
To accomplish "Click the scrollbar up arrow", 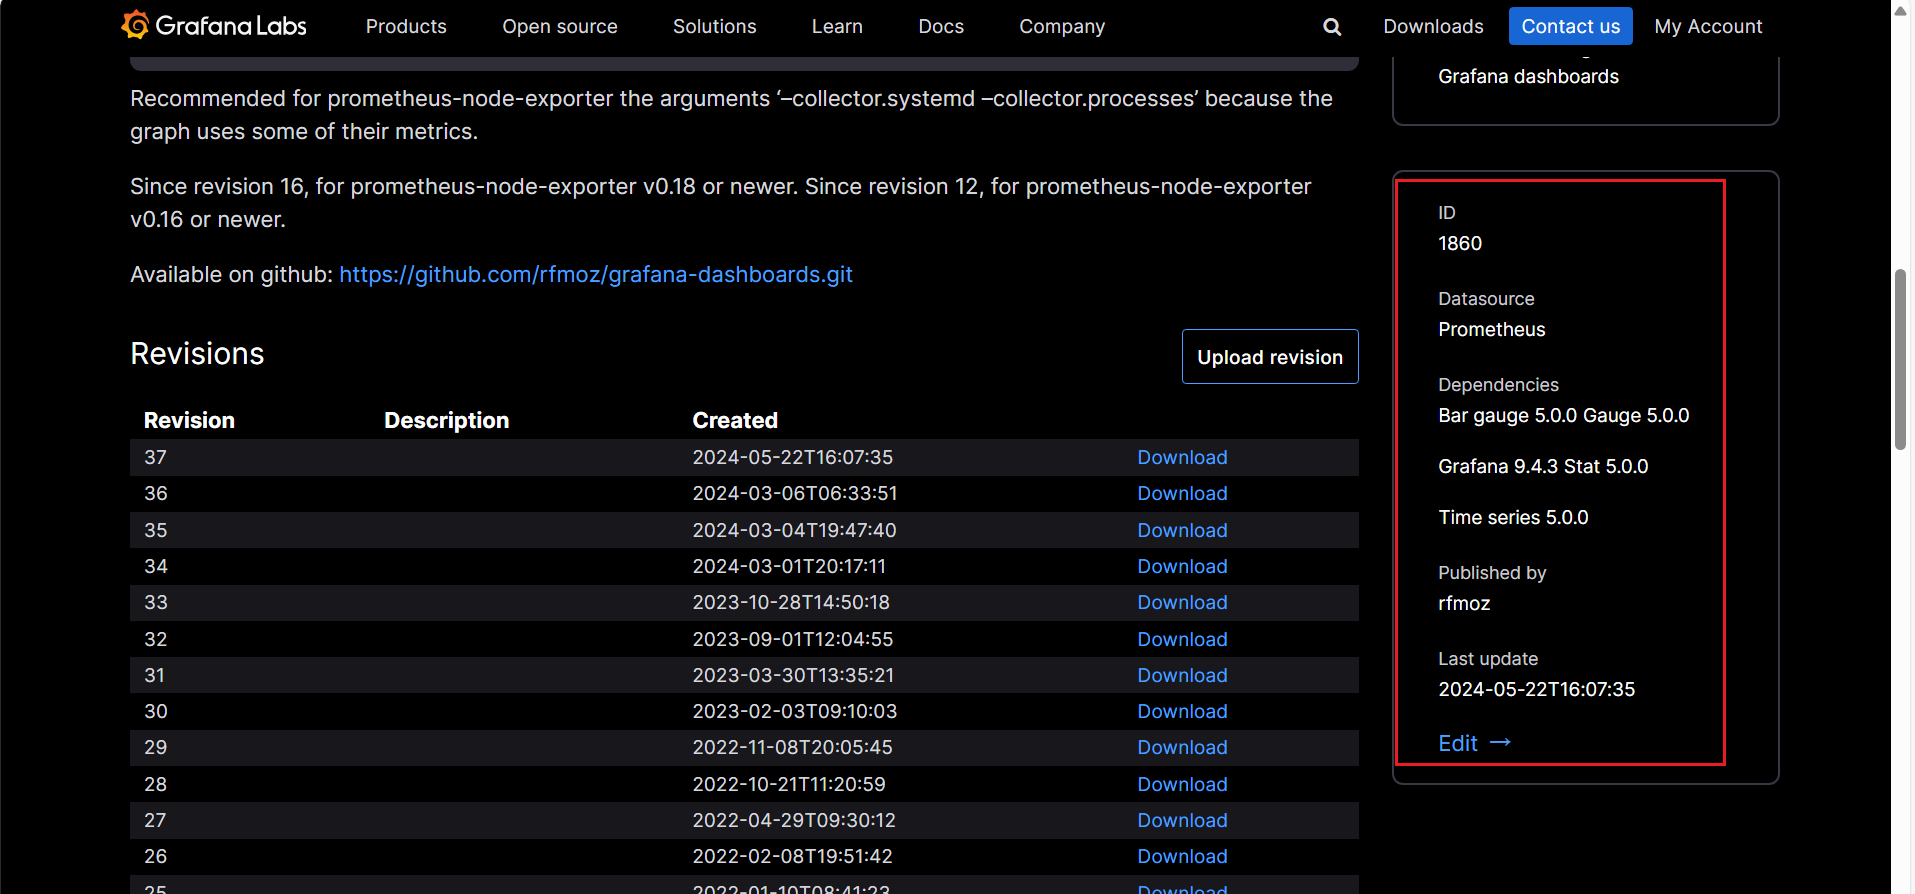I will point(1901,9).
